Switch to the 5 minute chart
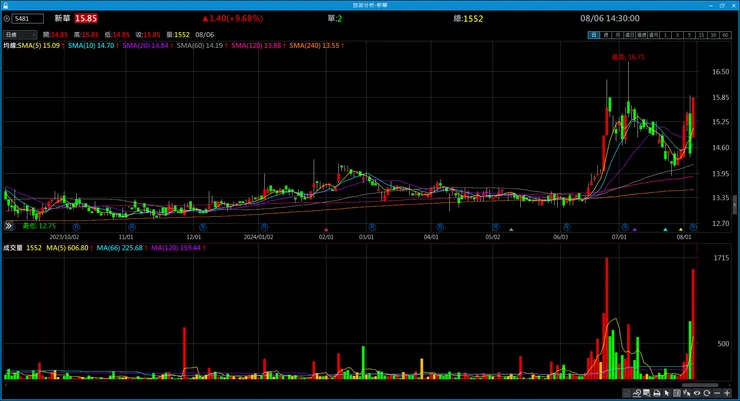 pos(689,35)
